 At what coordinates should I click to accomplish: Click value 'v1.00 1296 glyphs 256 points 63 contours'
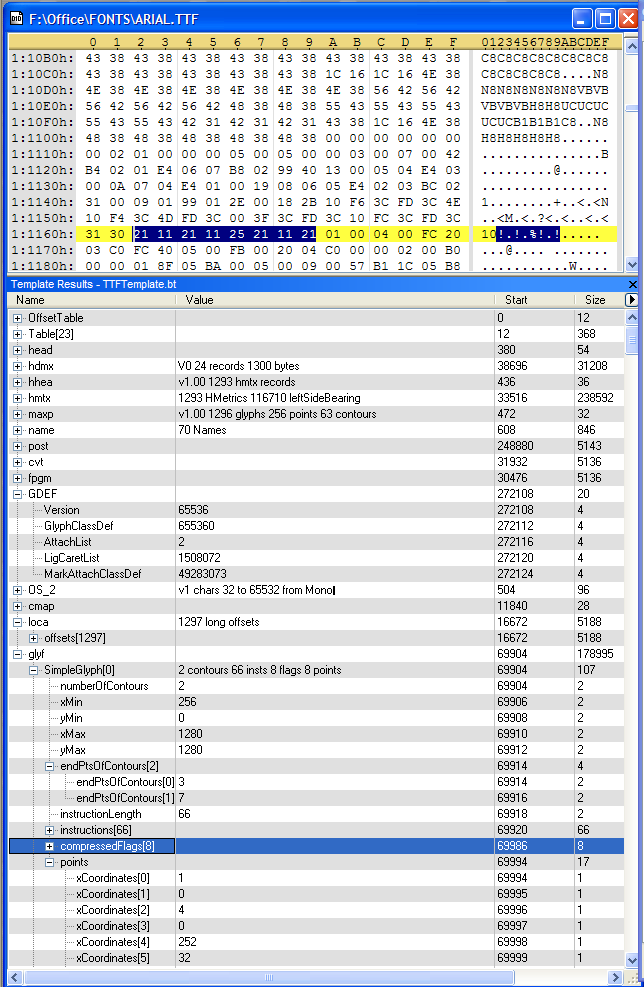point(277,414)
